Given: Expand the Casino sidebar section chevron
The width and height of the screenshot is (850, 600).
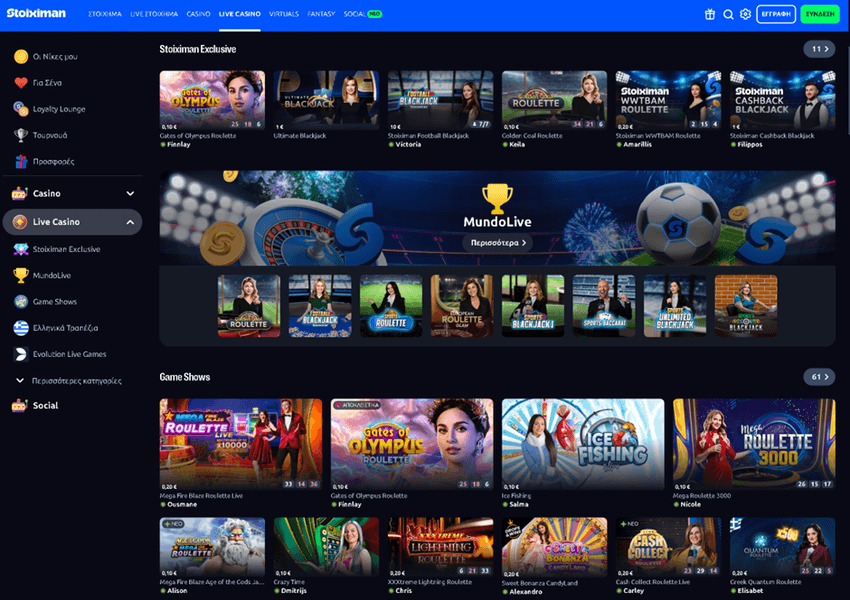Looking at the screenshot, I should (x=130, y=193).
